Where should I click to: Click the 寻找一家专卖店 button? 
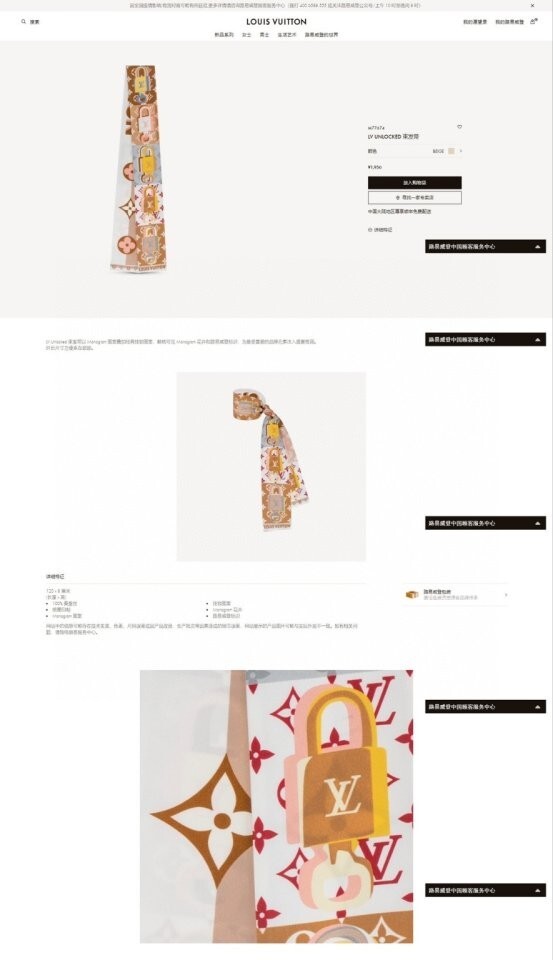(x=415, y=198)
